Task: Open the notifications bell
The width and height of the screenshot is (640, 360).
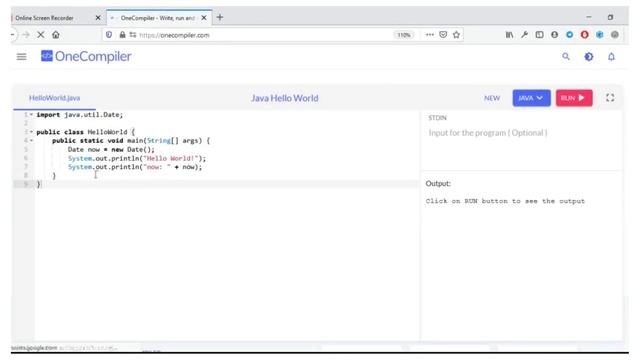Action: coord(611,57)
